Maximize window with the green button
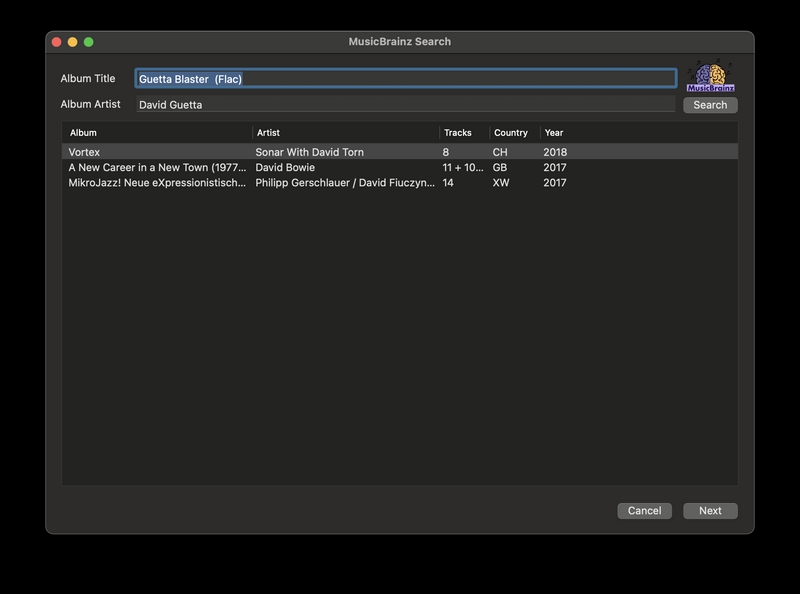 (88, 42)
